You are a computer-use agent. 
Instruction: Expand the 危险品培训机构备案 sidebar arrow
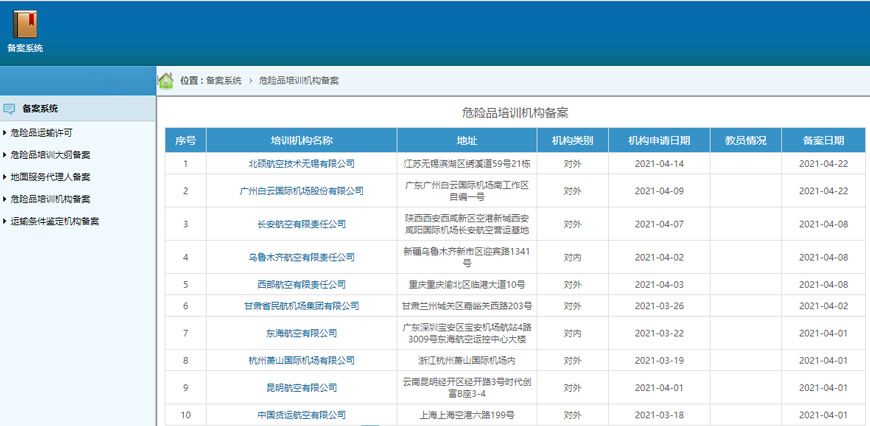5,199
